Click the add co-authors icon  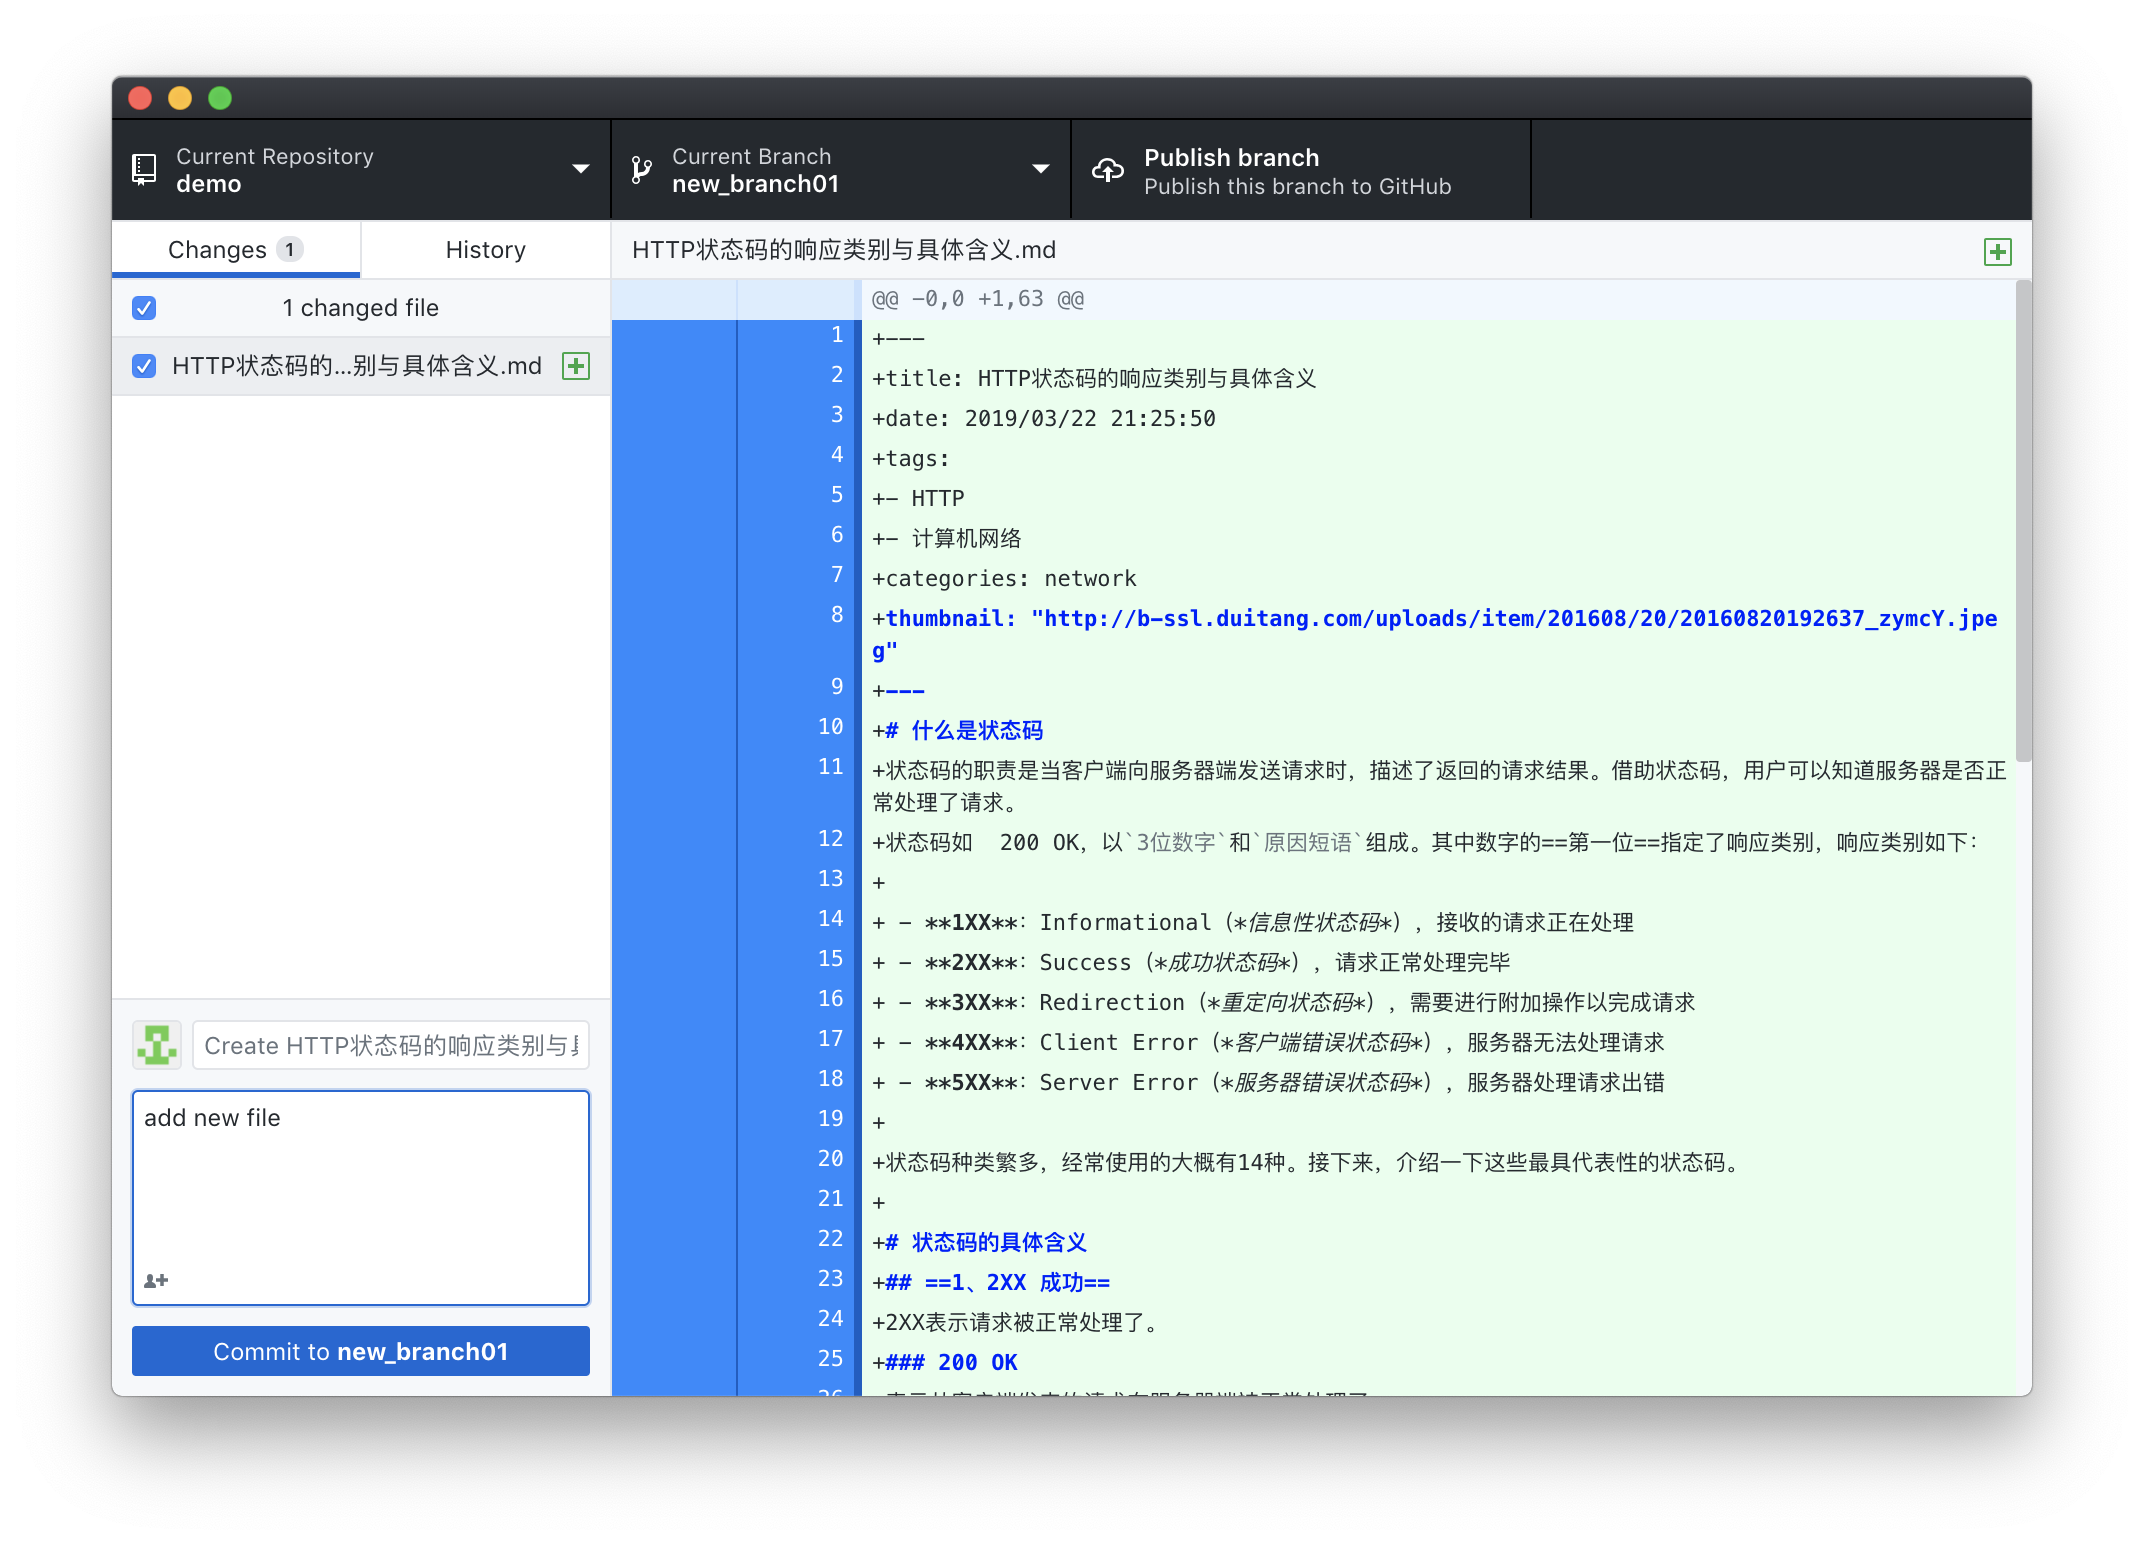pos(156,1280)
